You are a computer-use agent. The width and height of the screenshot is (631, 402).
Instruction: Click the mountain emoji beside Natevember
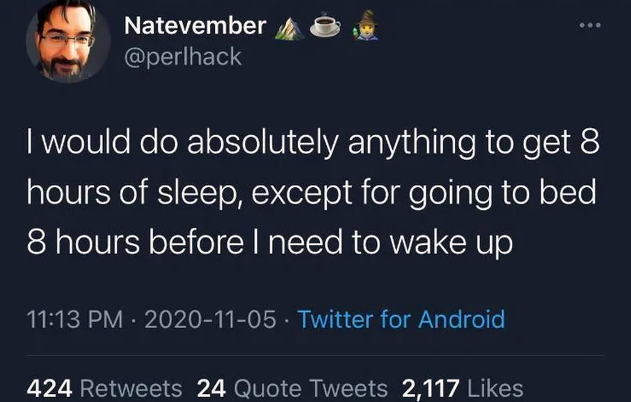(x=288, y=27)
